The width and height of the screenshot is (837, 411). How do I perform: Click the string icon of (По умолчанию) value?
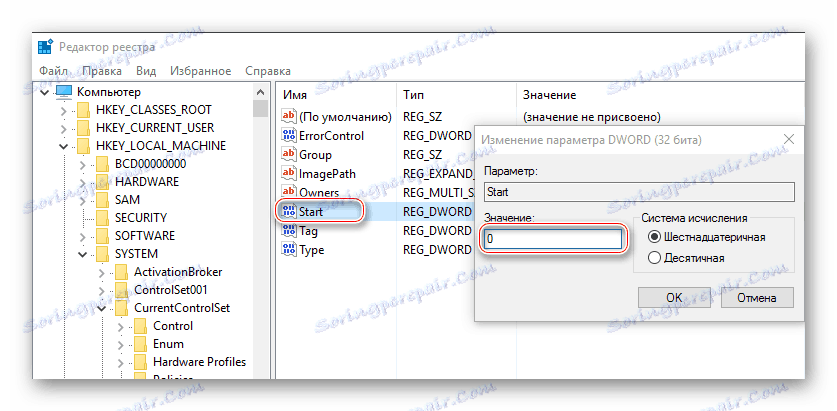pyautogui.click(x=288, y=116)
